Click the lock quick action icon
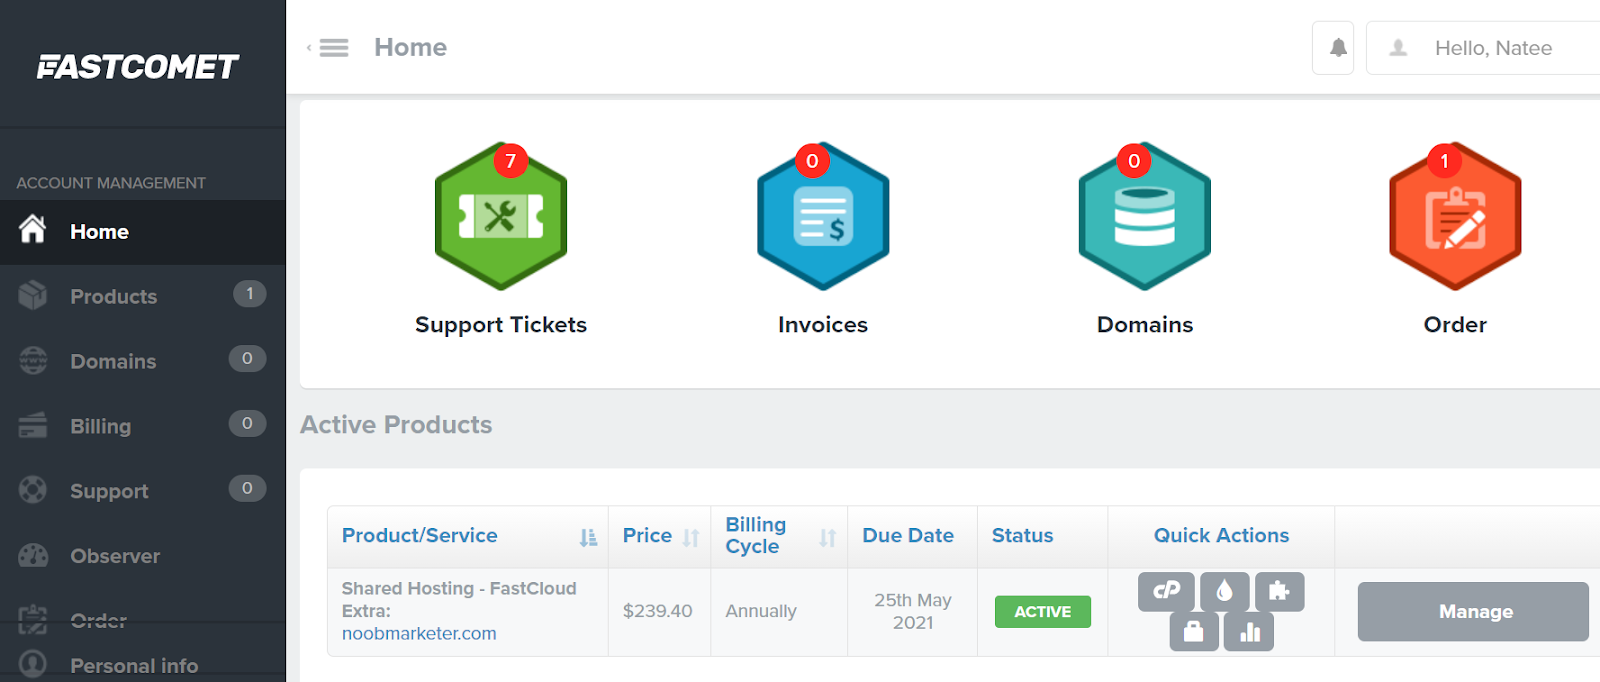 point(1193,632)
